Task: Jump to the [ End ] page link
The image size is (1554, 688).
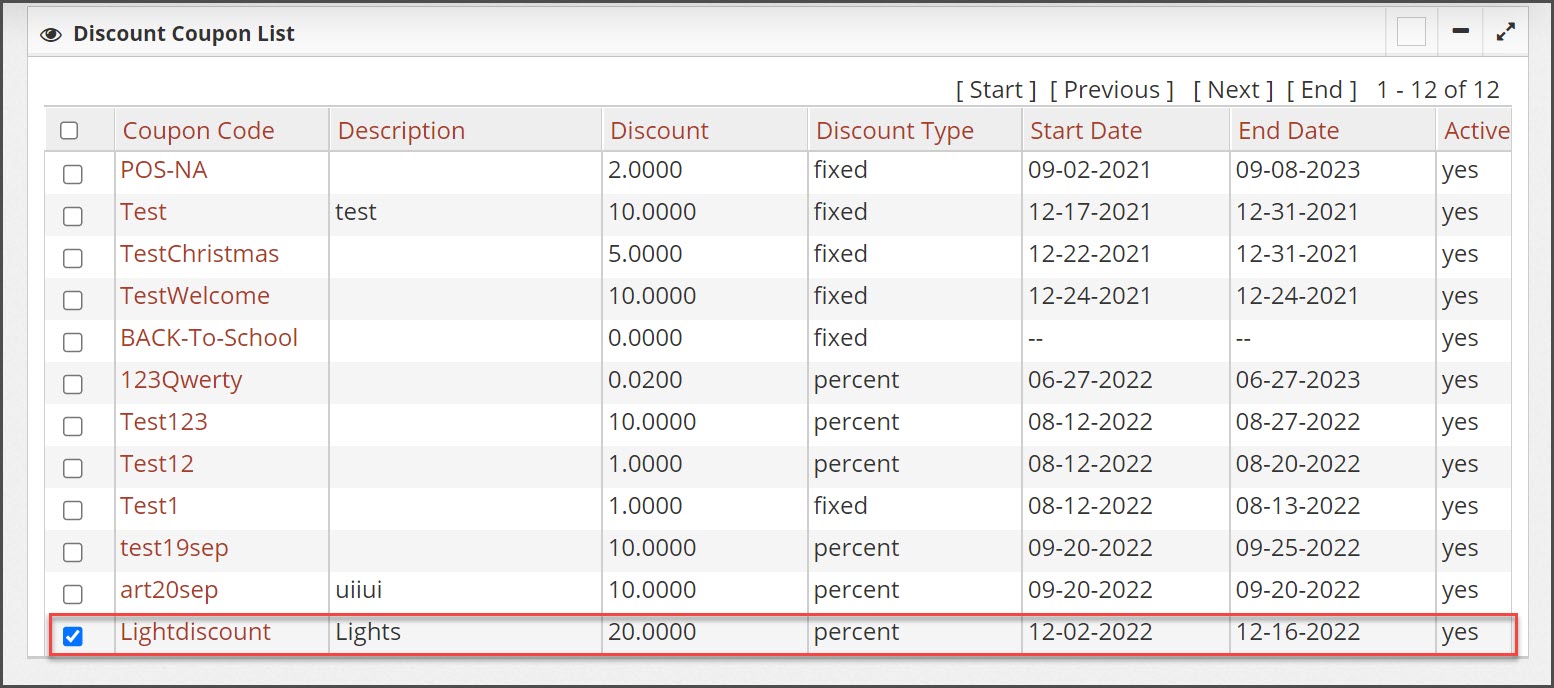Action: point(1322,90)
